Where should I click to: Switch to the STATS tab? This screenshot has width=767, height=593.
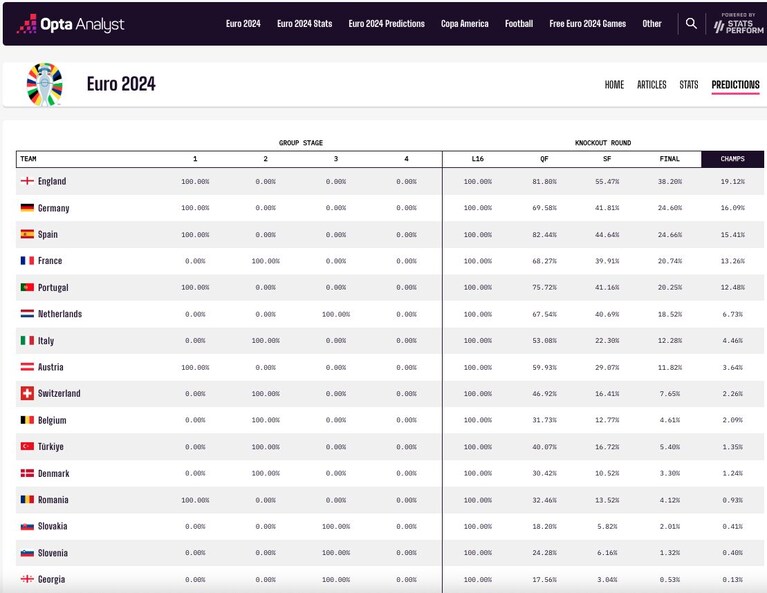coord(689,85)
